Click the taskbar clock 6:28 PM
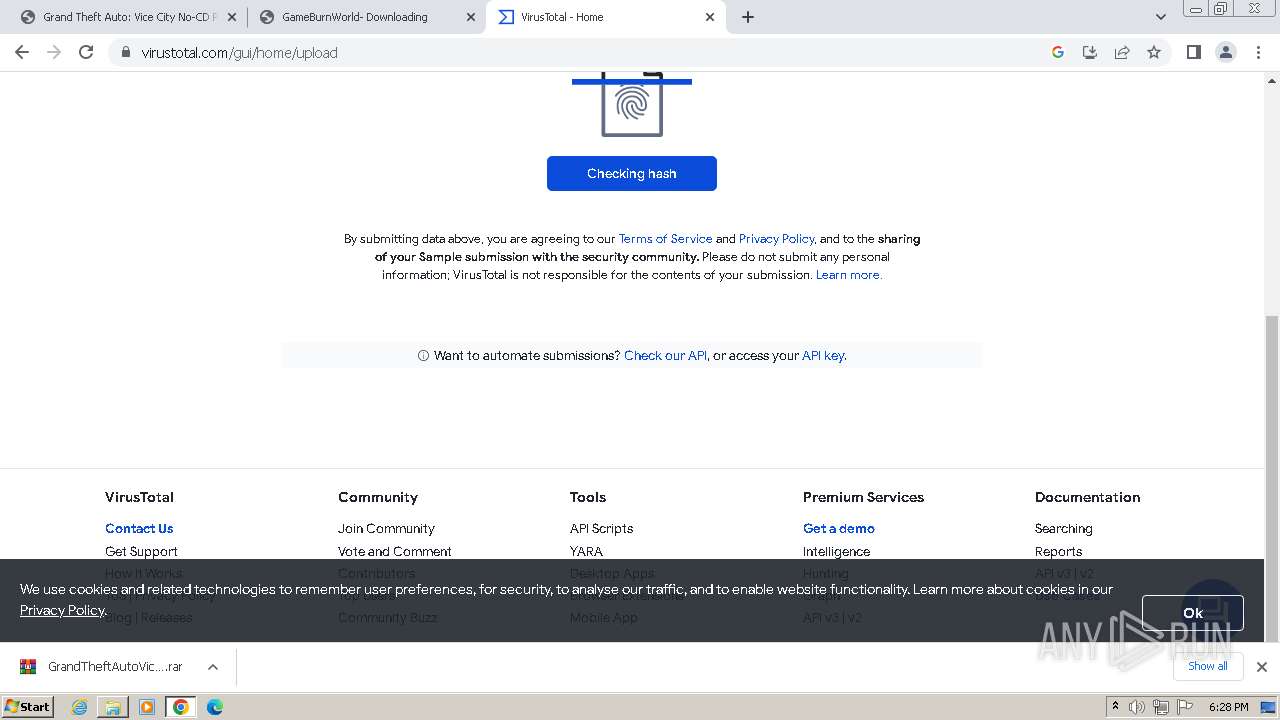The height and width of the screenshot is (720, 1280). [x=1228, y=707]
